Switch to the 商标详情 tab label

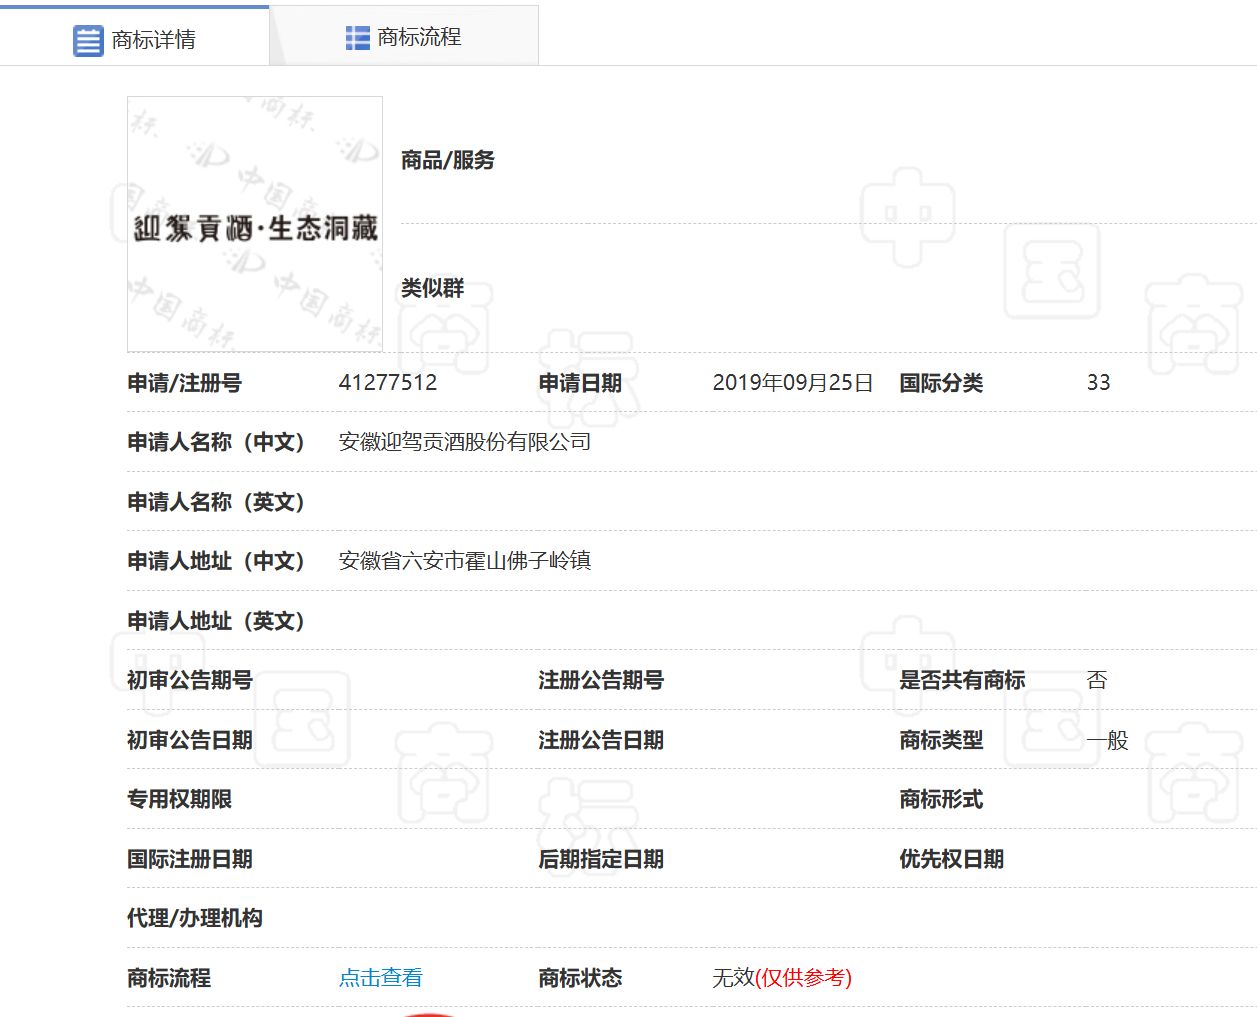coord(153,40)
